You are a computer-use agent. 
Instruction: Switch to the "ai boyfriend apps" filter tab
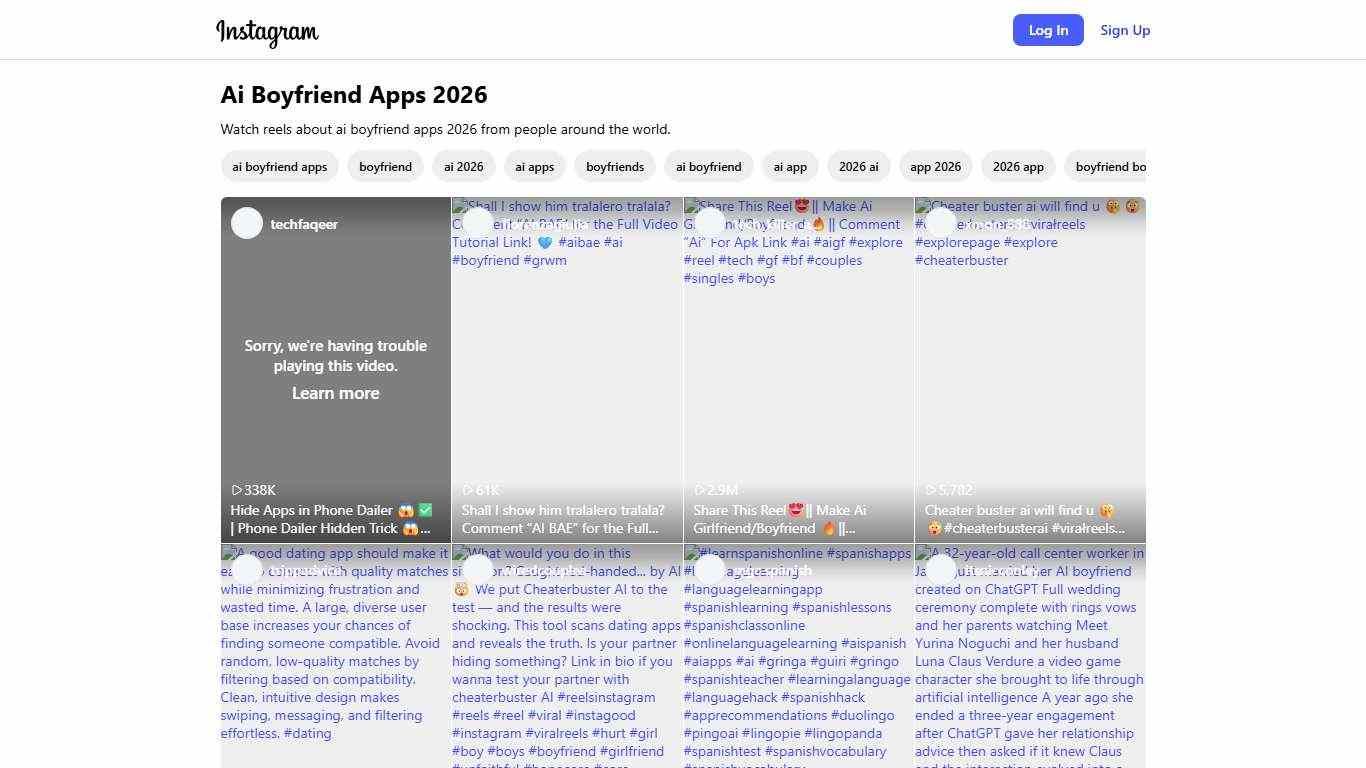(x=279, y=166)
